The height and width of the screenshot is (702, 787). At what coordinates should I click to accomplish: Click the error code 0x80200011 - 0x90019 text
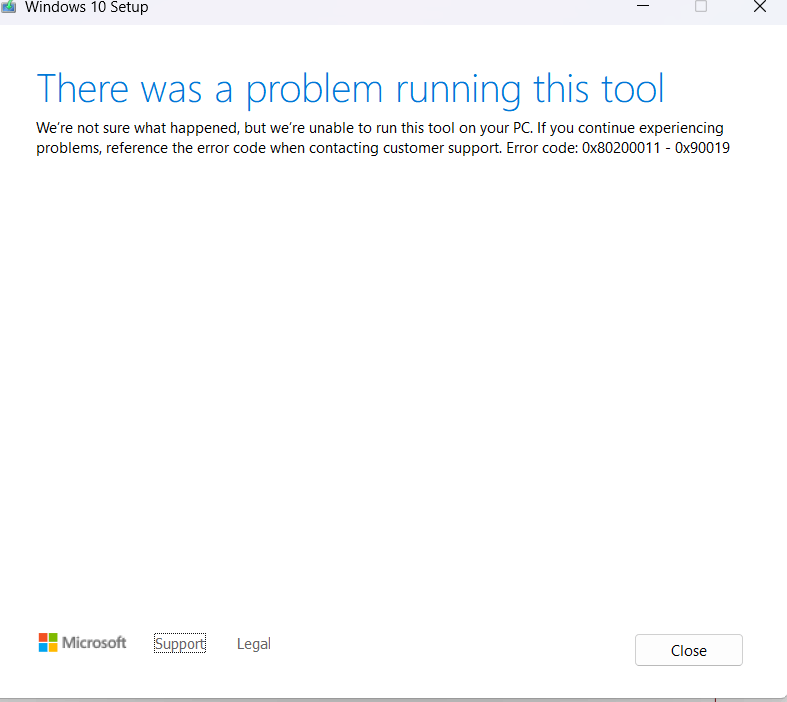655,148
